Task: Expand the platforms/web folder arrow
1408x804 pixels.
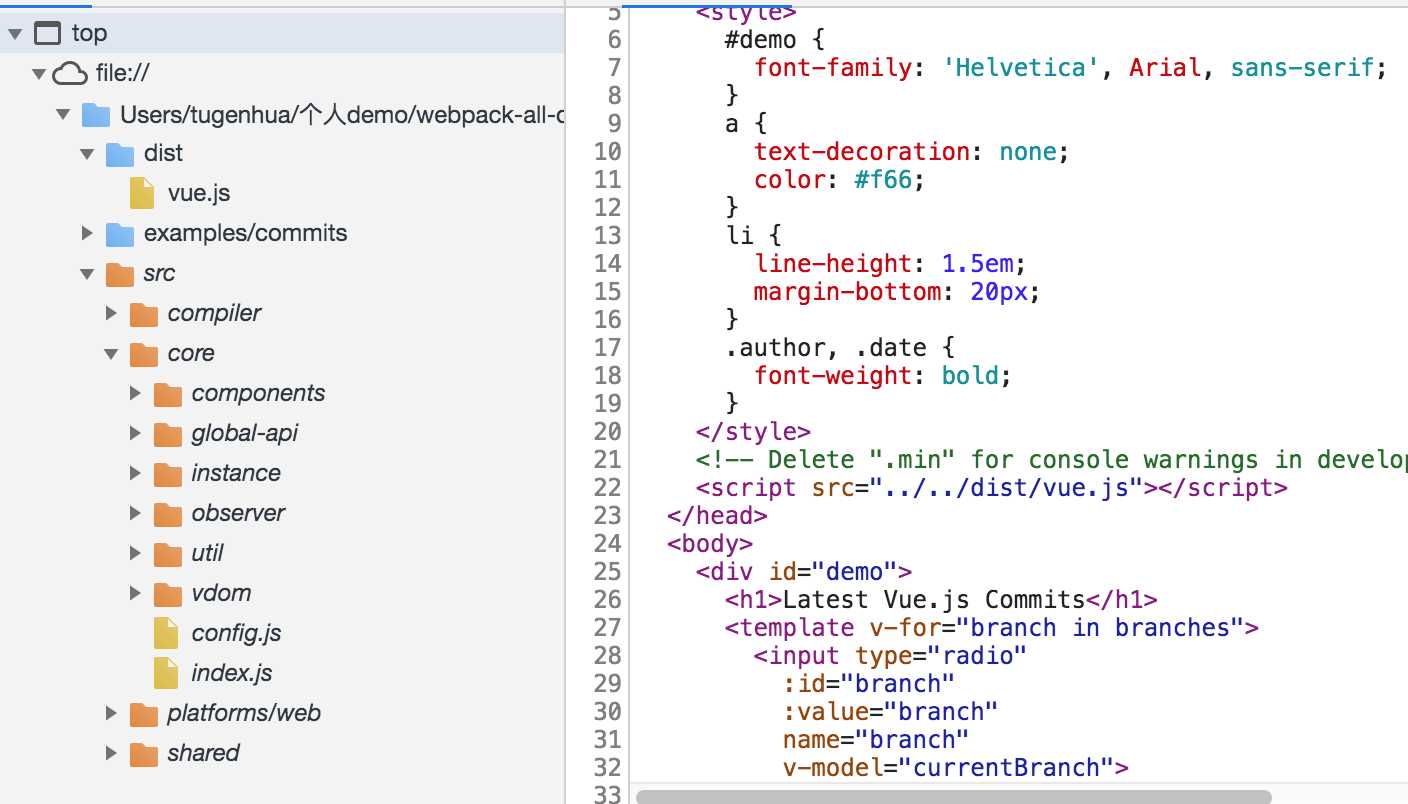Action: (x=112, y=713)
